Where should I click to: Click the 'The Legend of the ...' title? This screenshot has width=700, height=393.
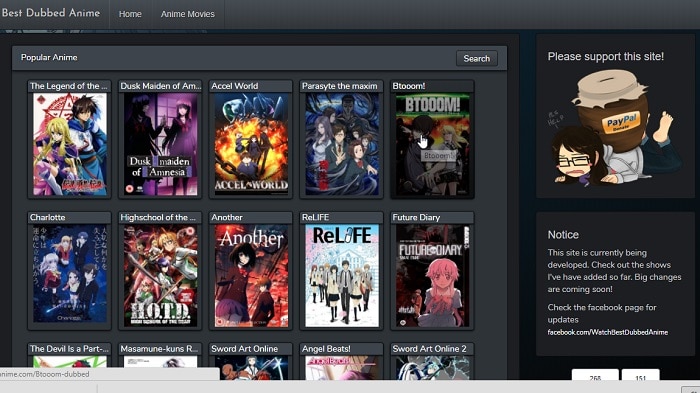(x=69, y=86)
